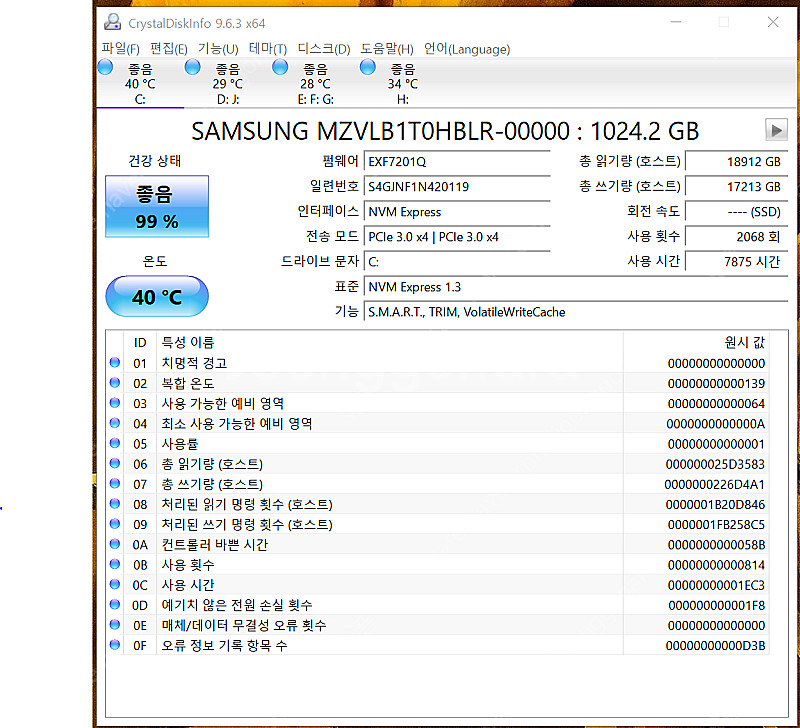Click the status orb beside attribute 05
The image size is (800, 728).
point(115,443)
